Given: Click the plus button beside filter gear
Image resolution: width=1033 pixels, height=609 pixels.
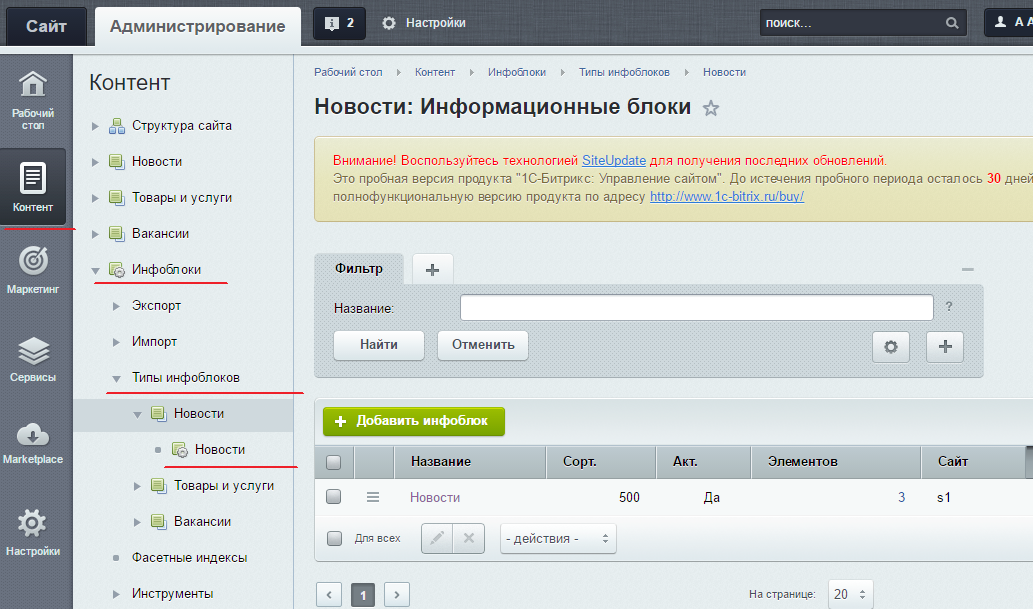Looking at the screenshot, I should pos(945,347).
